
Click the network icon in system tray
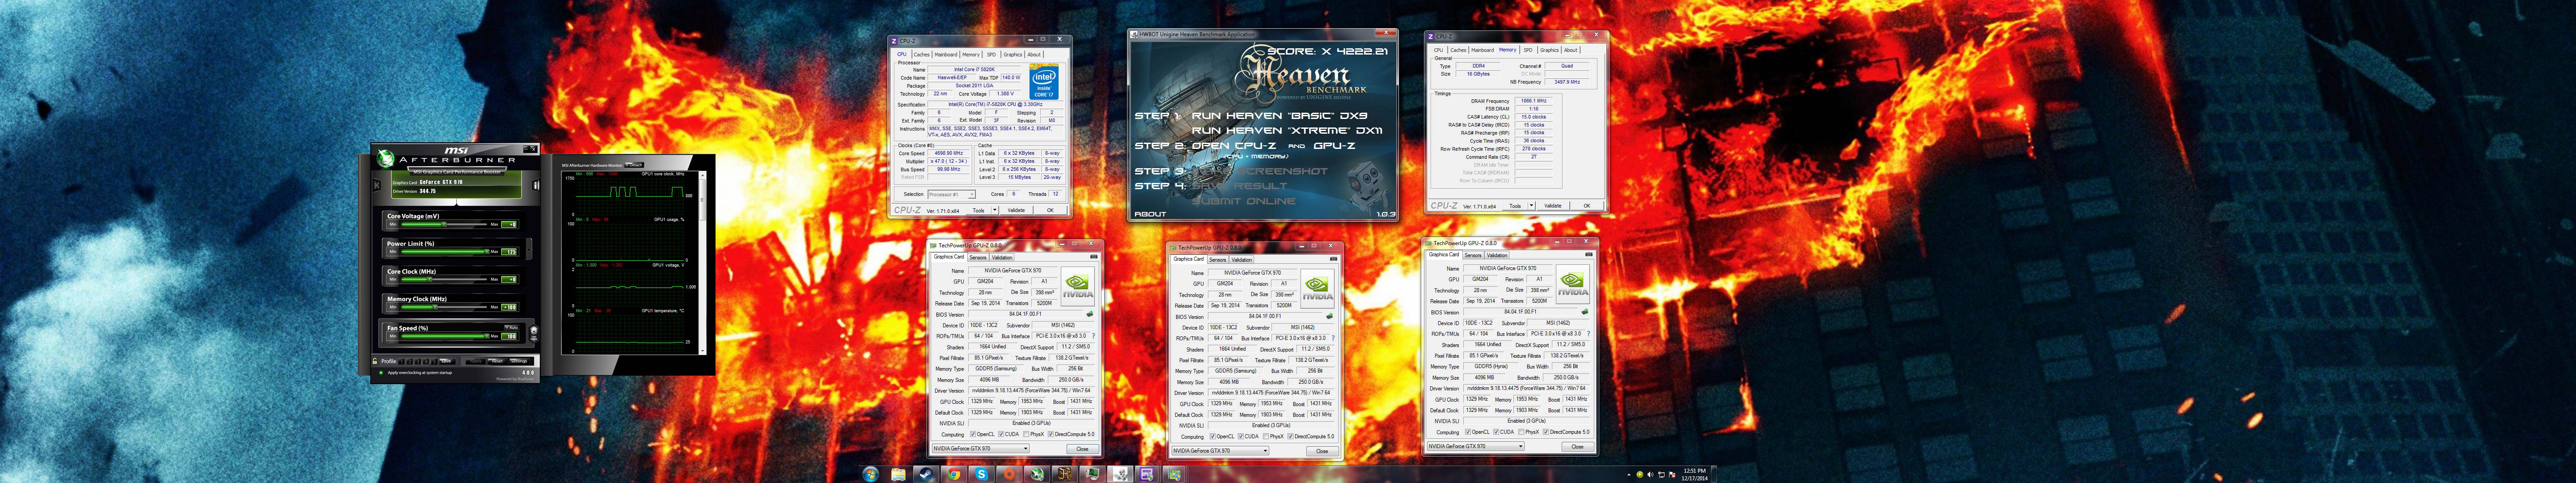pos(1662,475)
